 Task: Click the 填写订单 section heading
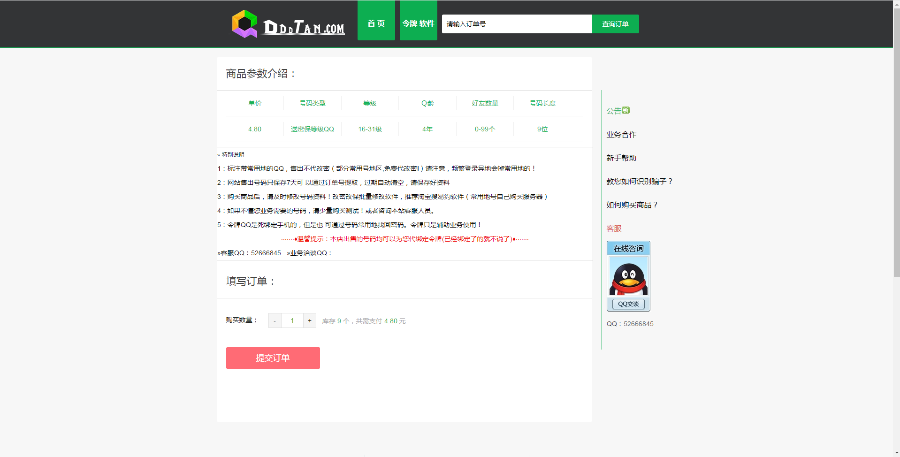pos(251,281)
